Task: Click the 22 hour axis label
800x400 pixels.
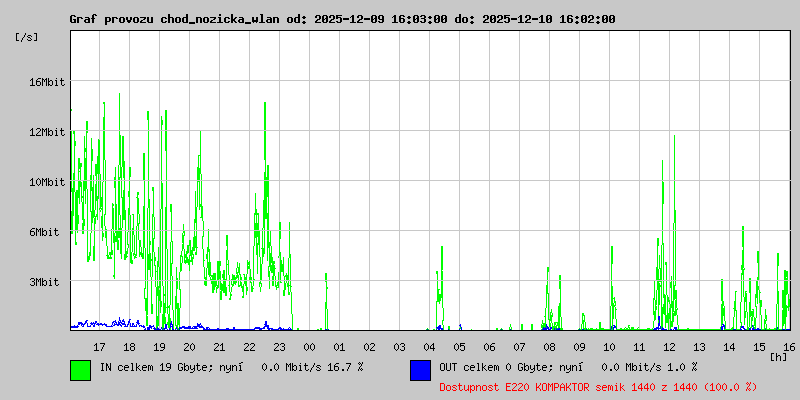Action: 249,347
